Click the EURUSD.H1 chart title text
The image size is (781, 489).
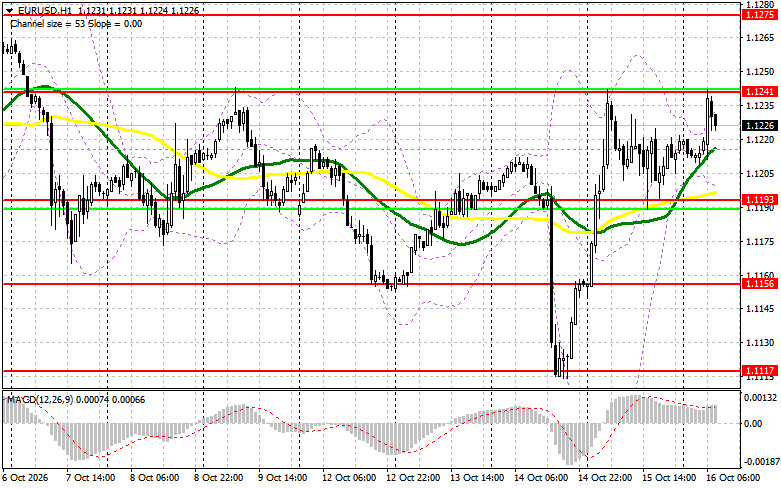[44, 10]
